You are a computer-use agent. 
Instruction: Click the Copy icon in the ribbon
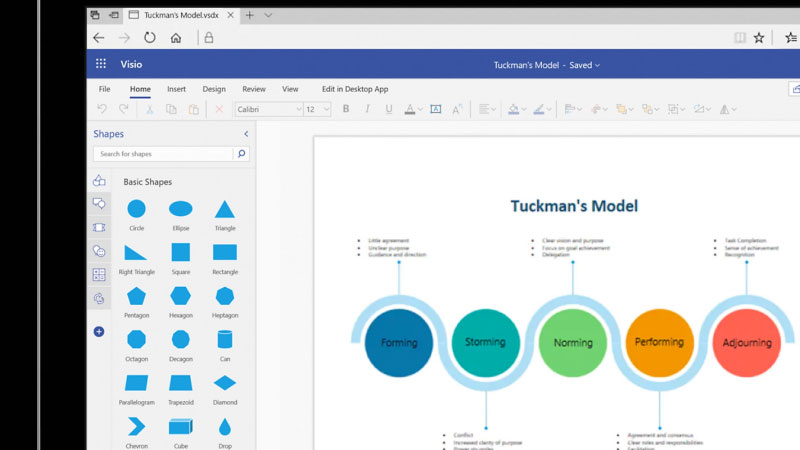[171, 109]
